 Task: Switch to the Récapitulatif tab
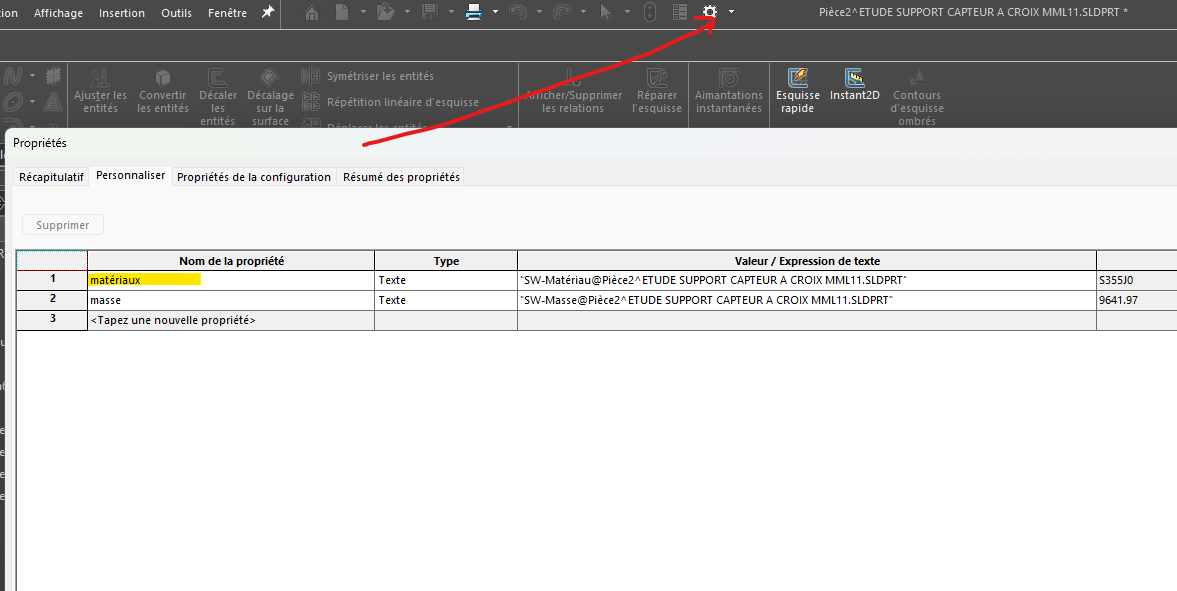click(51, 177)
